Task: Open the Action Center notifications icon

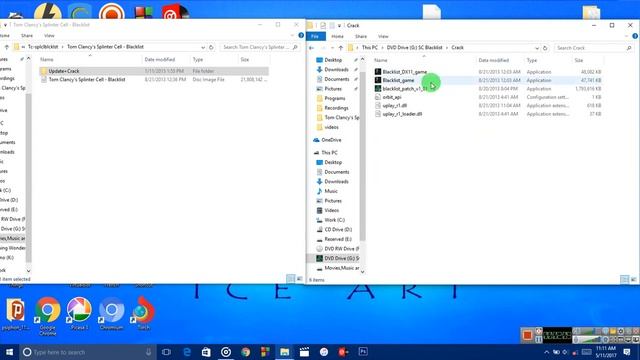Action: point(627,352)
